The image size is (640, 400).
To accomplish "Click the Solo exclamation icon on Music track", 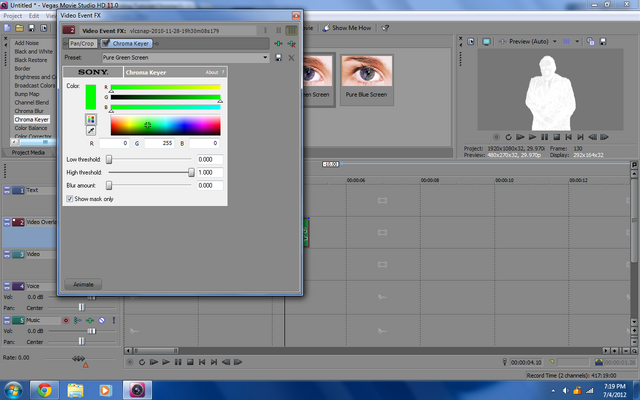I will click(114, 320).
